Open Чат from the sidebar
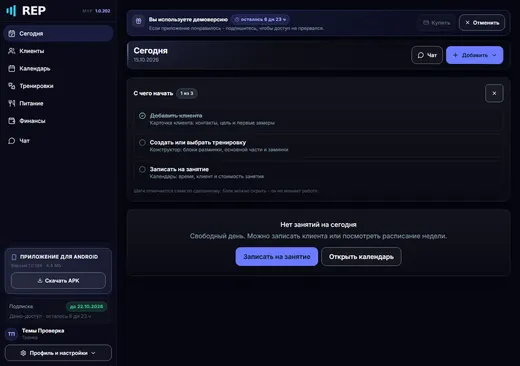This screenshot has height=366, width=520. (x=58, y=141)
